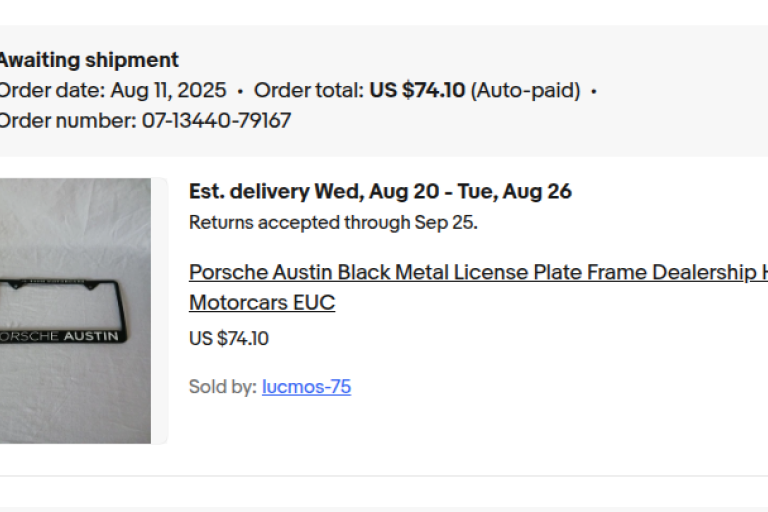
Task: Click the horizontal divider below the order item
Action: [384, 475]
